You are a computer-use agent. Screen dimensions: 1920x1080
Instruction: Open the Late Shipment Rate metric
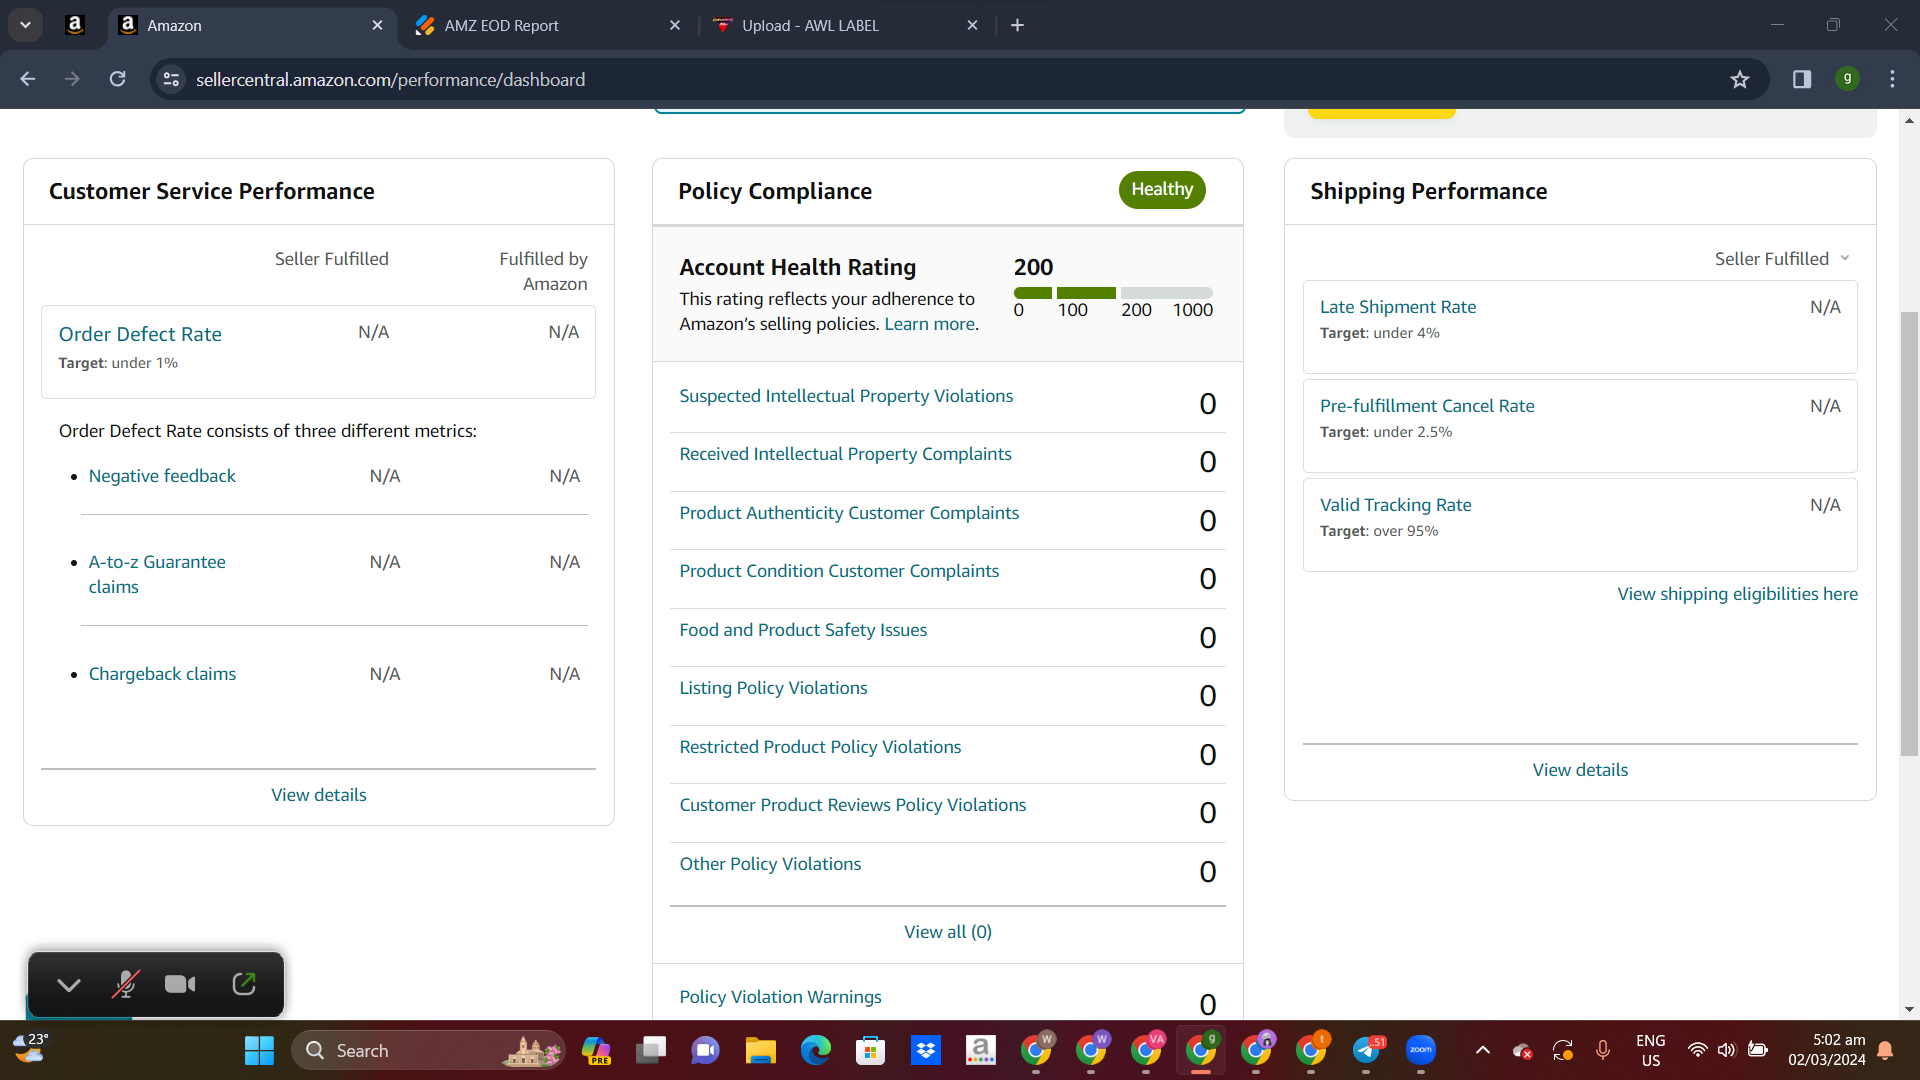click(1397, 307)
